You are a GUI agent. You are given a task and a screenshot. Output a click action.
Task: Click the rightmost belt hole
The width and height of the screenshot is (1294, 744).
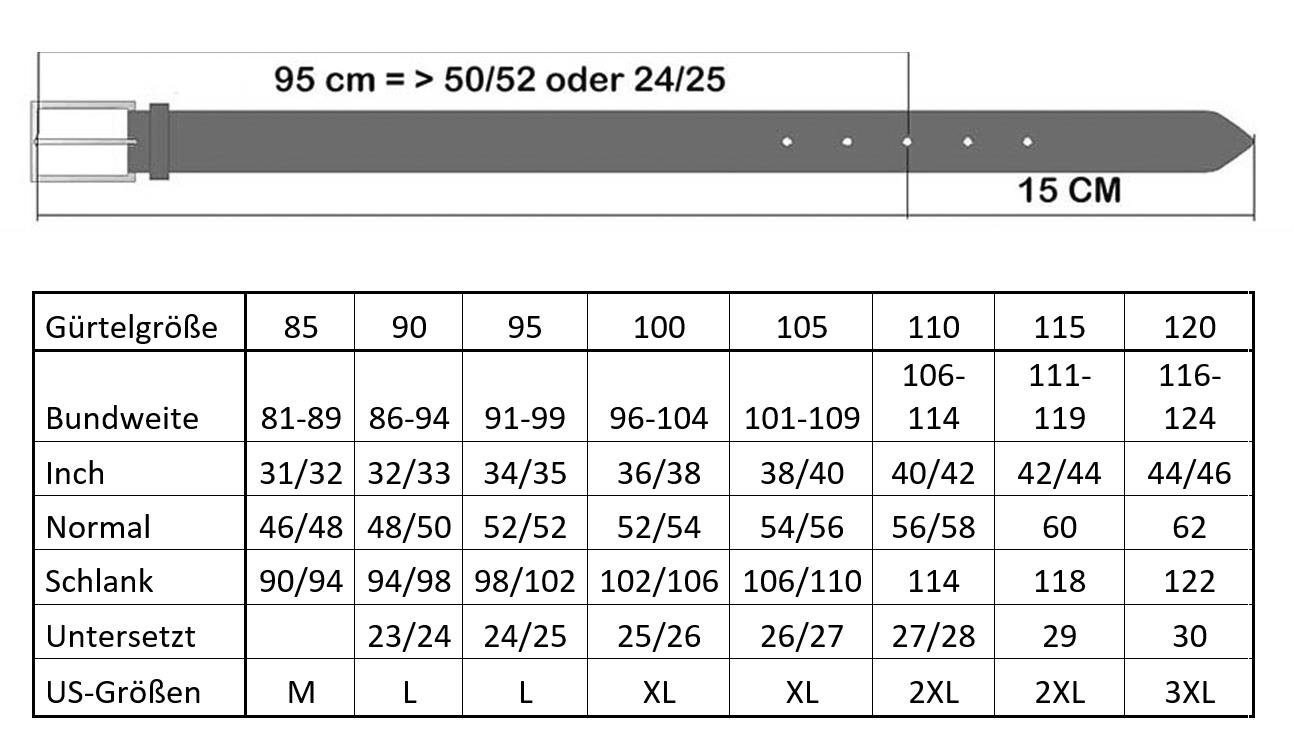tap(1027, 142)
